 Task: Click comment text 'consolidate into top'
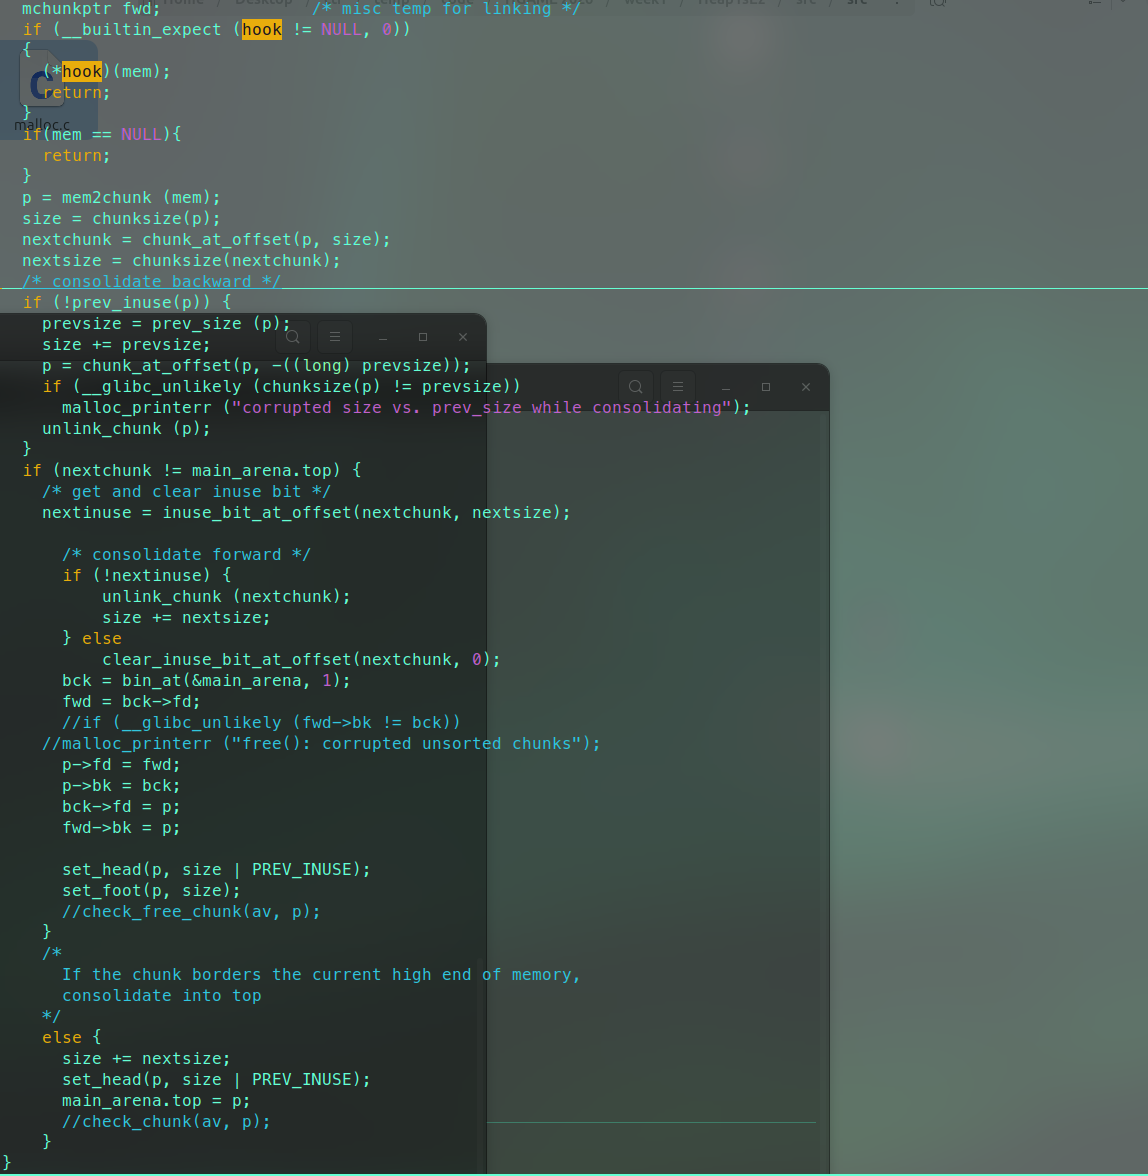[162, 996]
